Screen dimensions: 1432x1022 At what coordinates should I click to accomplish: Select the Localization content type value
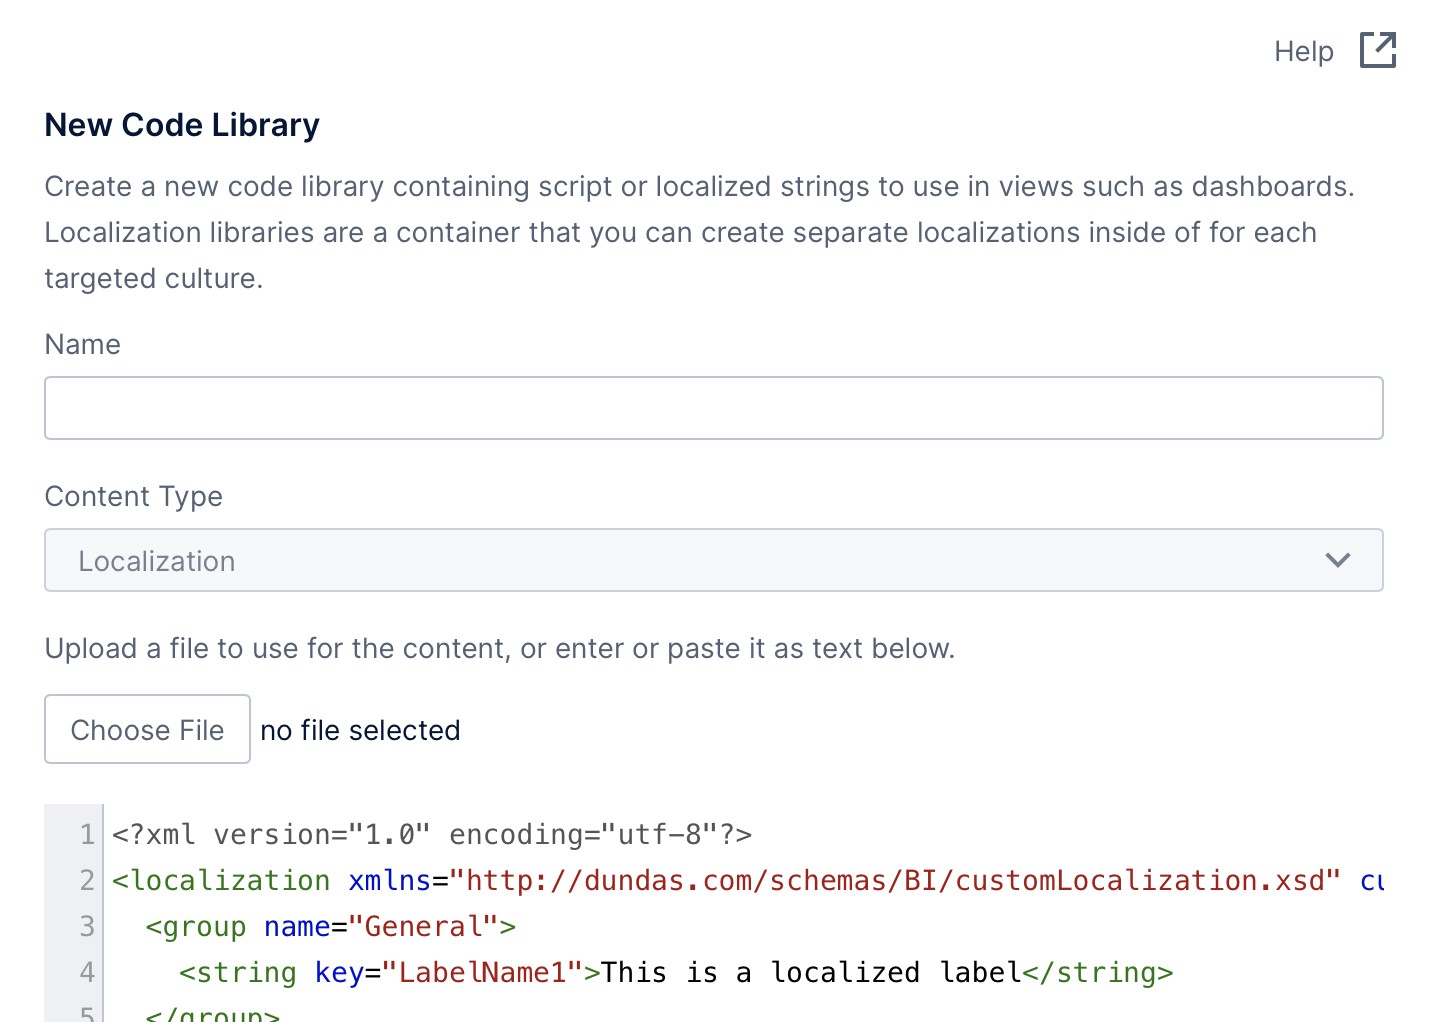coord(156,560)
